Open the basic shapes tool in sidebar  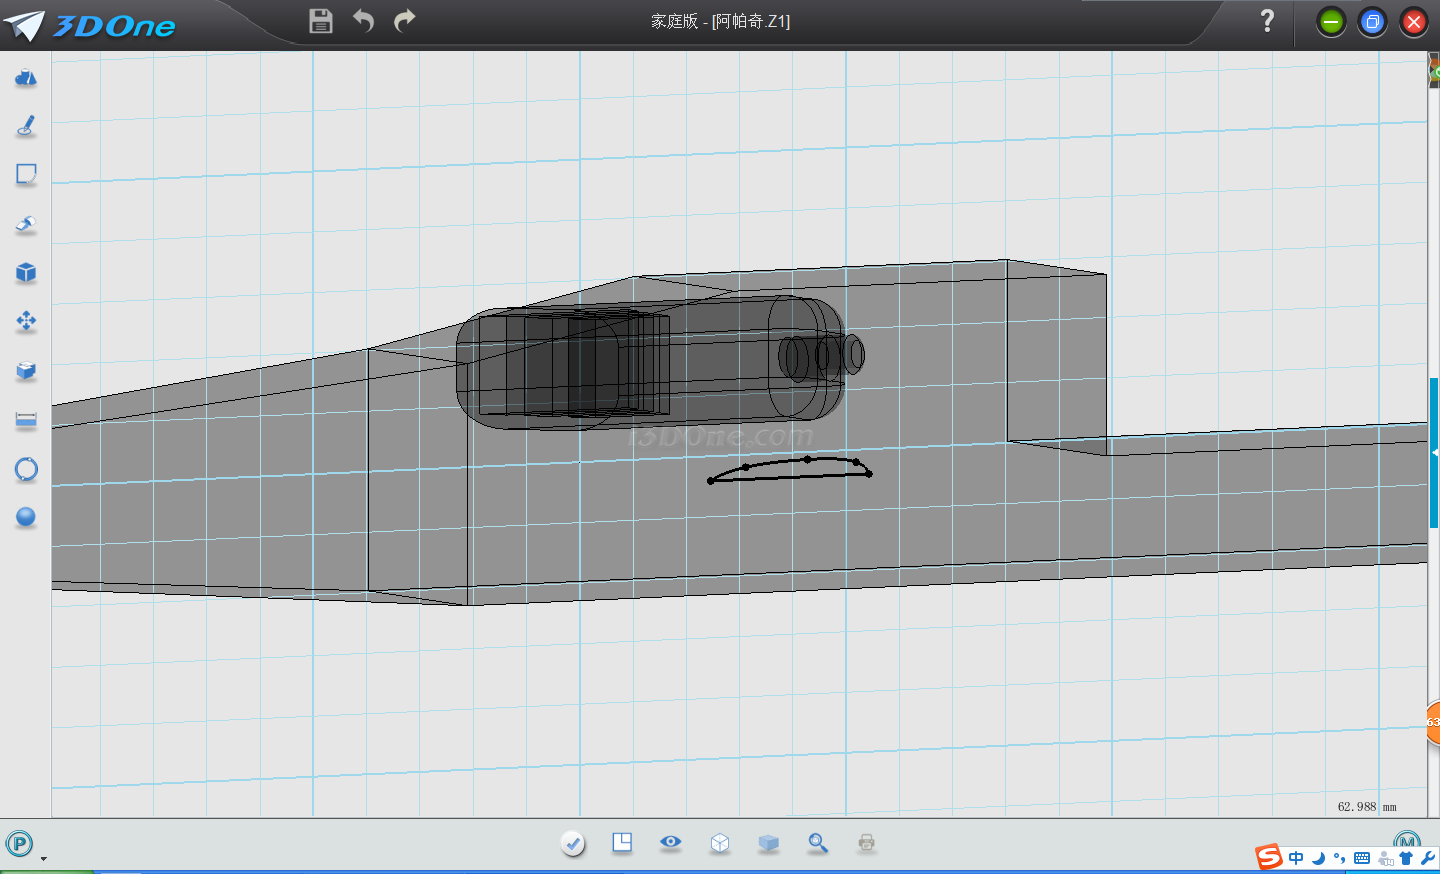(x=26, y=78)
